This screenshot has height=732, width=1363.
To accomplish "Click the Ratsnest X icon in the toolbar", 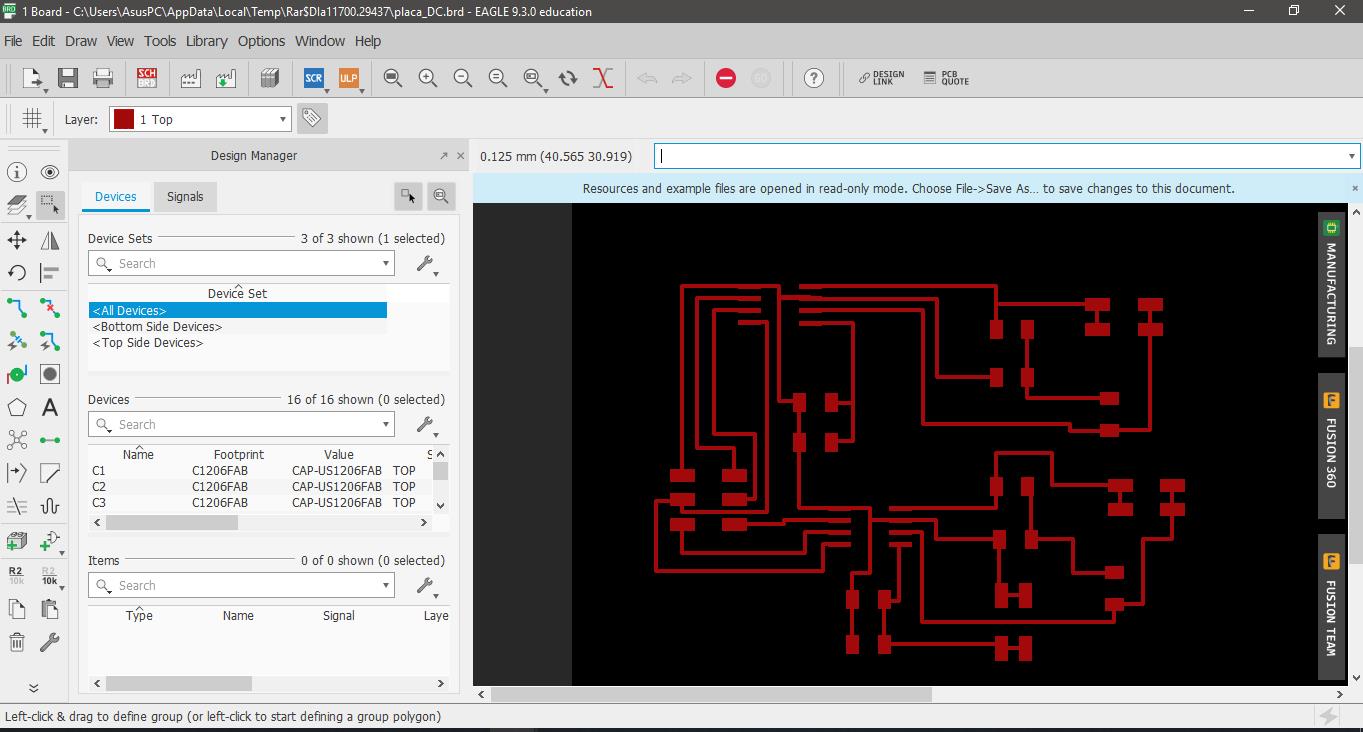I will point(602,78).
